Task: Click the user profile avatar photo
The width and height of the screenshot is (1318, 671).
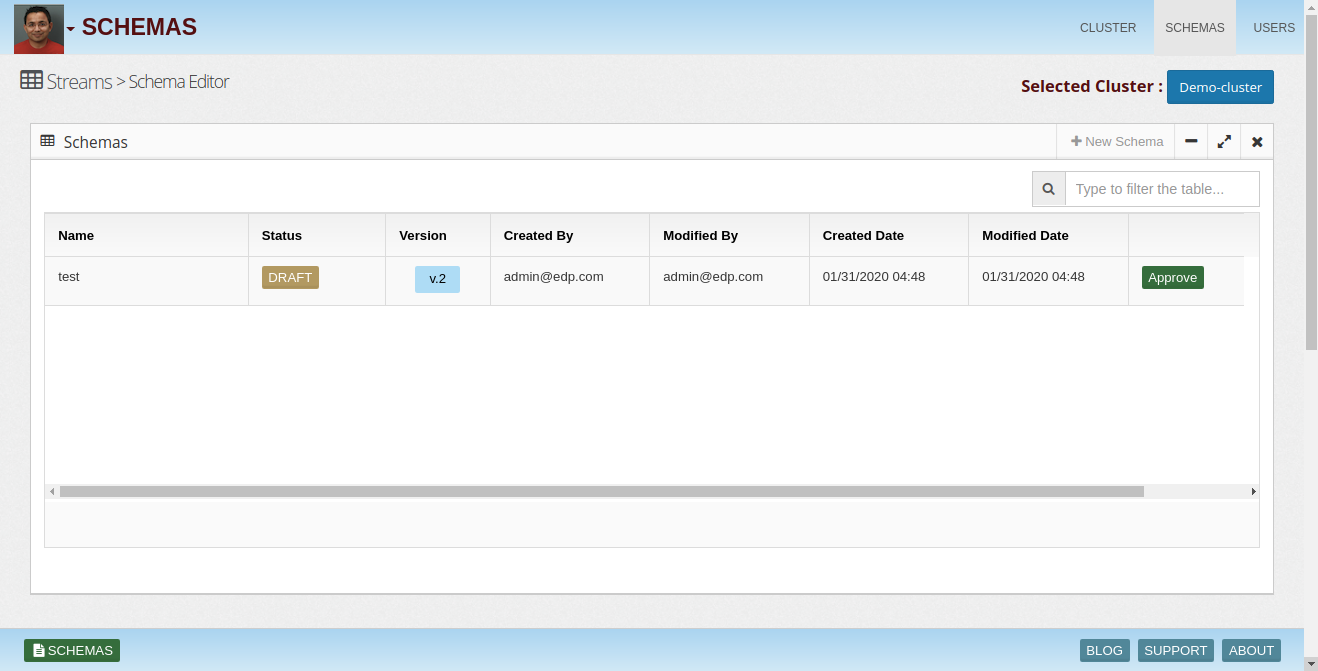Action: [39, 28]
